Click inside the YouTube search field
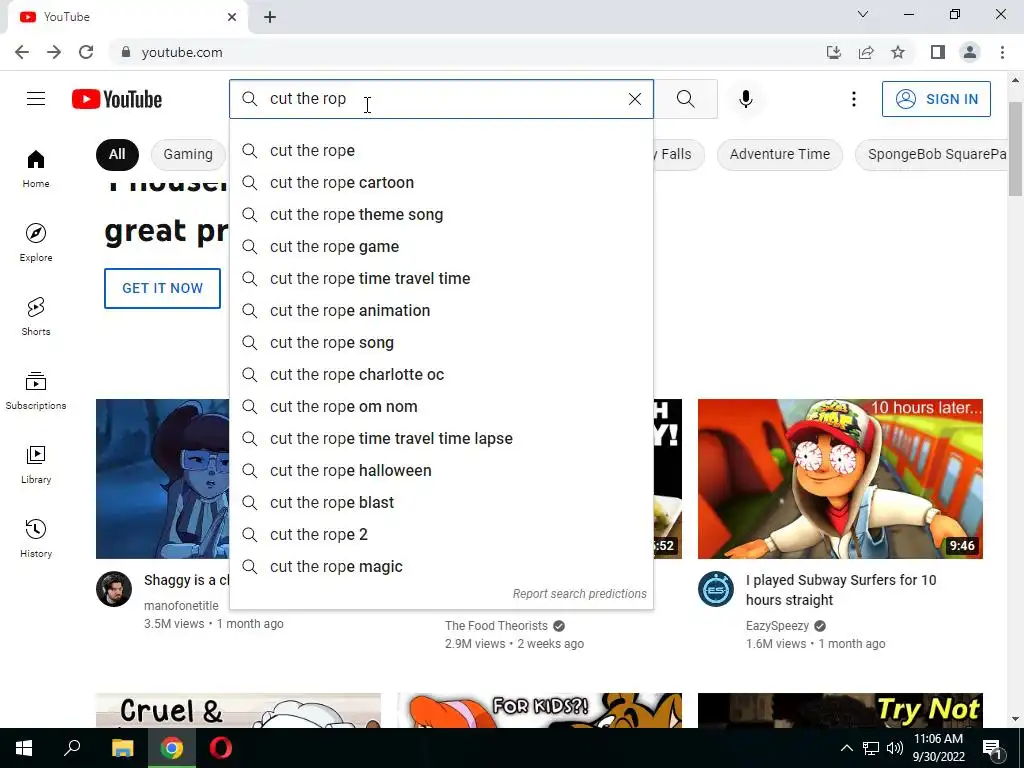 point(441,99)
